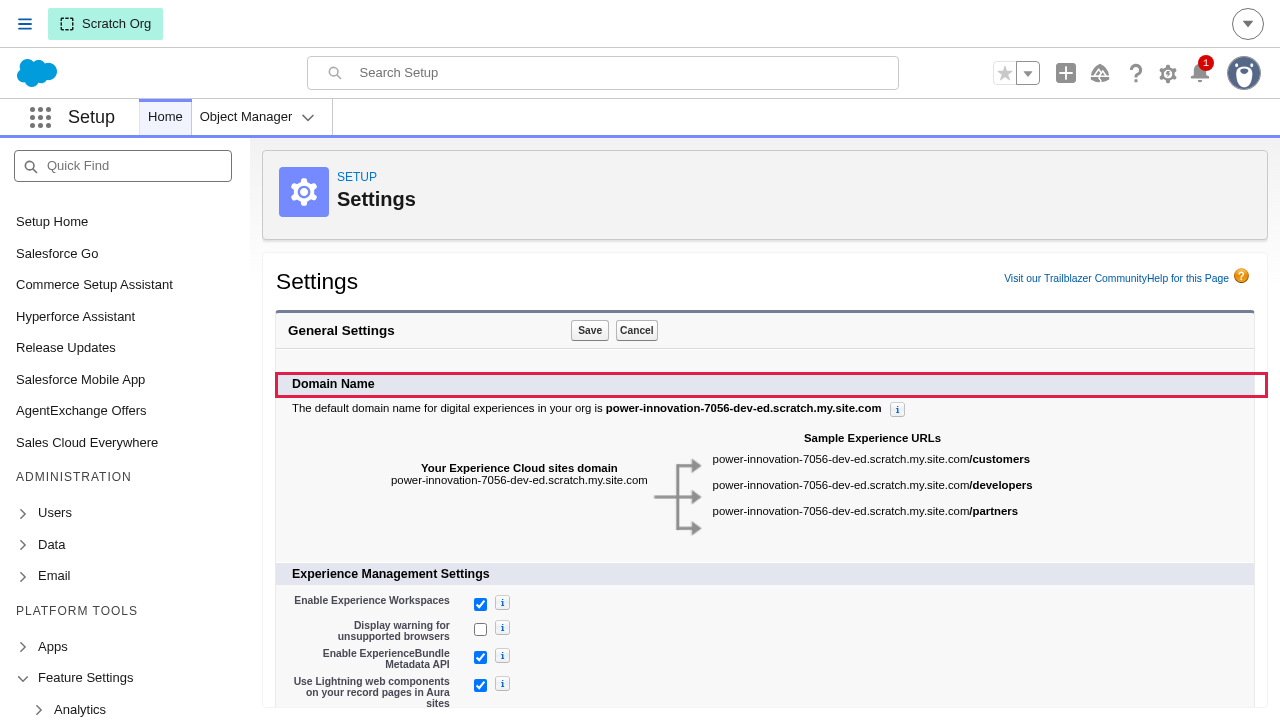Click the Settings gear page icon
The width and height of the screenshot is (1280, 720).
[304, 192]
